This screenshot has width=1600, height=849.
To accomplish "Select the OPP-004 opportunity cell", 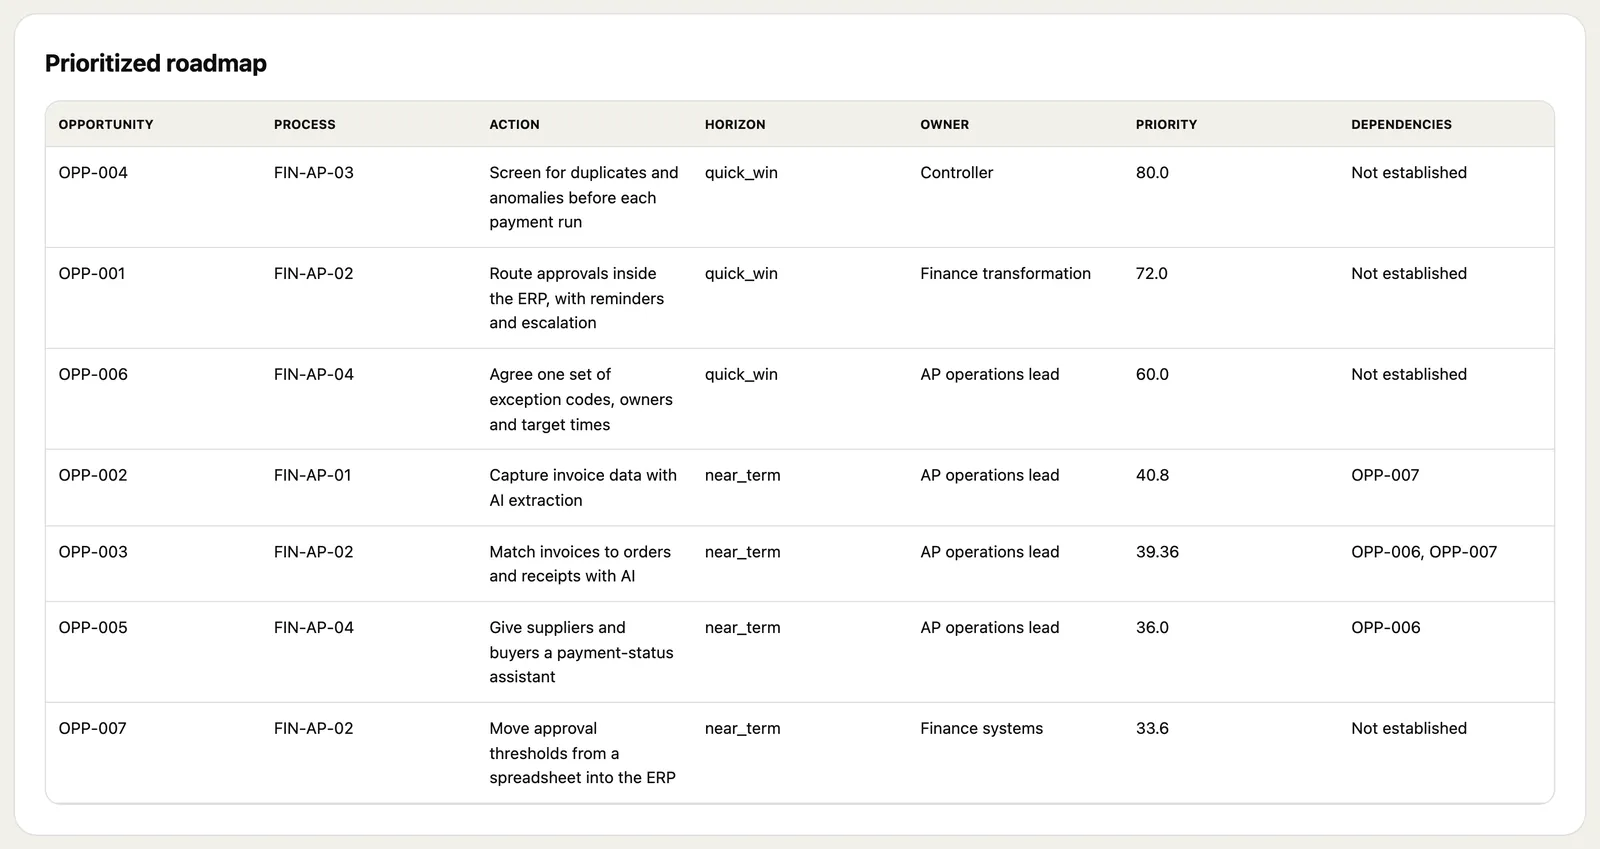I will point(93,173).
